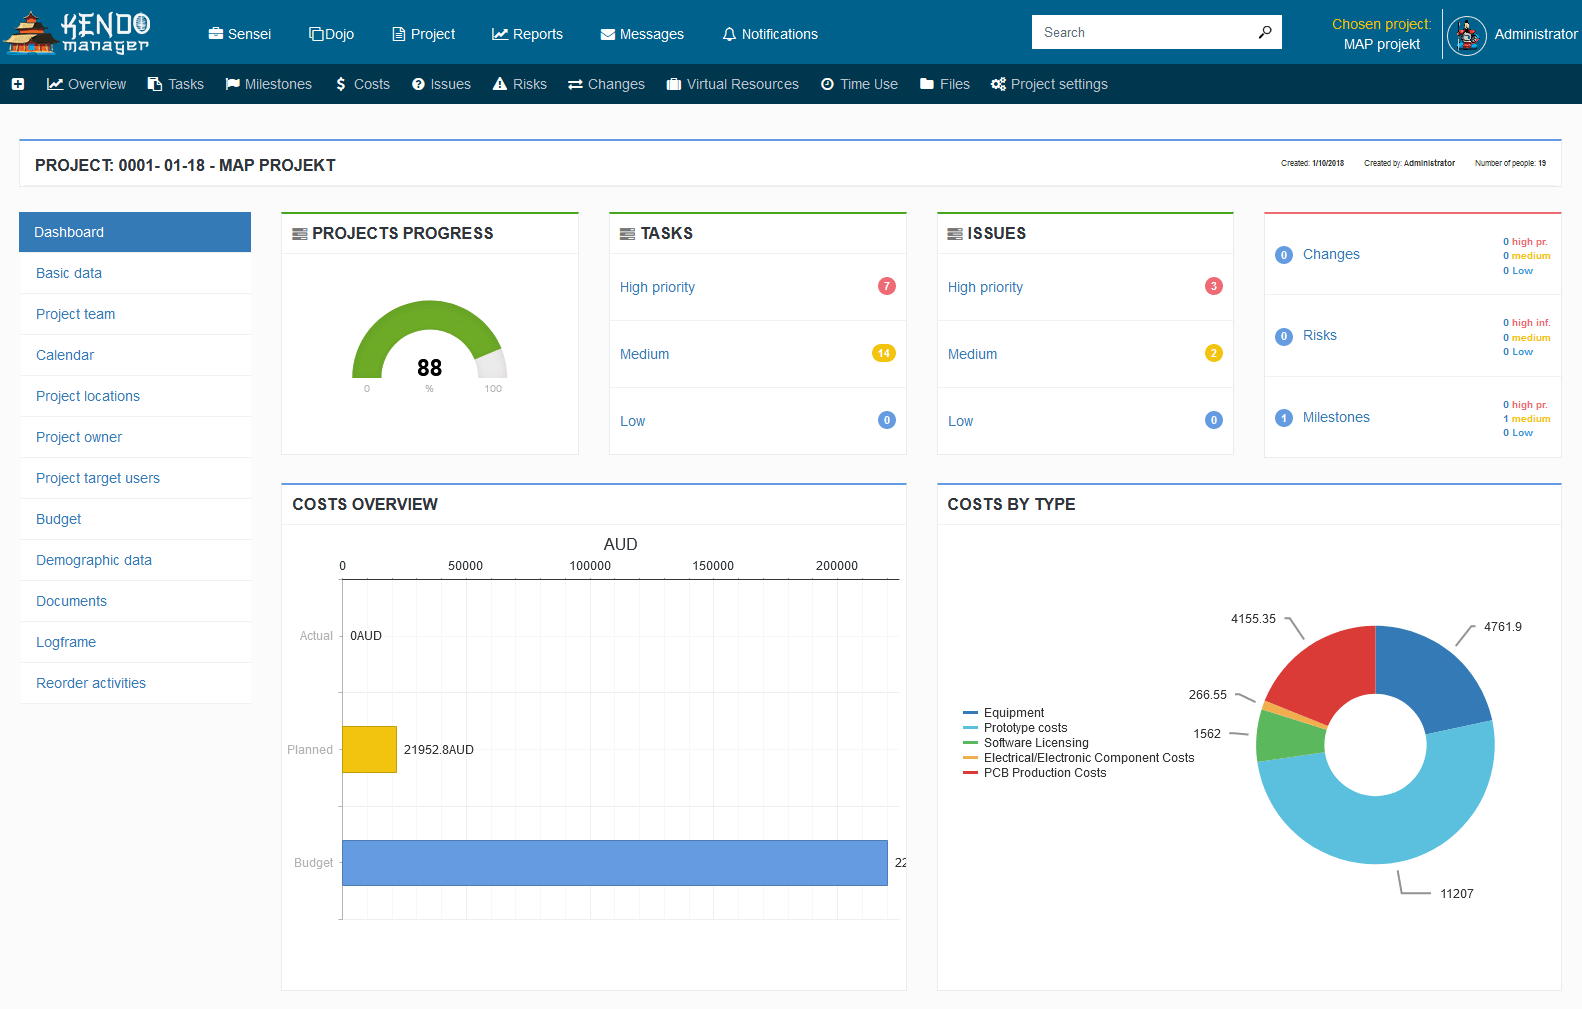1582x1009 pixels.
Task: Click the PCB Production Costs legend entry
Action: point(1034,773)
